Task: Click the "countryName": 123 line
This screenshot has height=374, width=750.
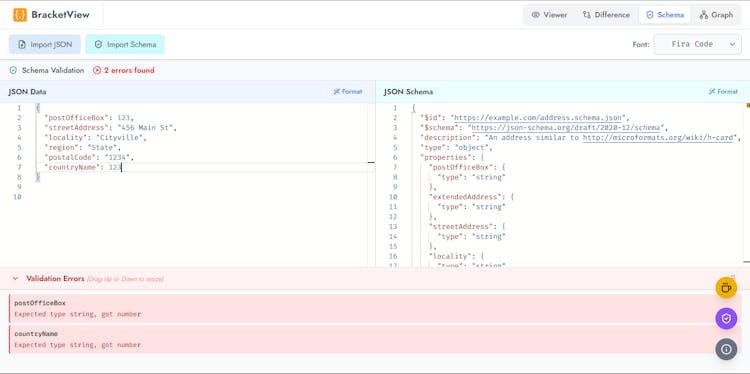Action: pos(82,167)
